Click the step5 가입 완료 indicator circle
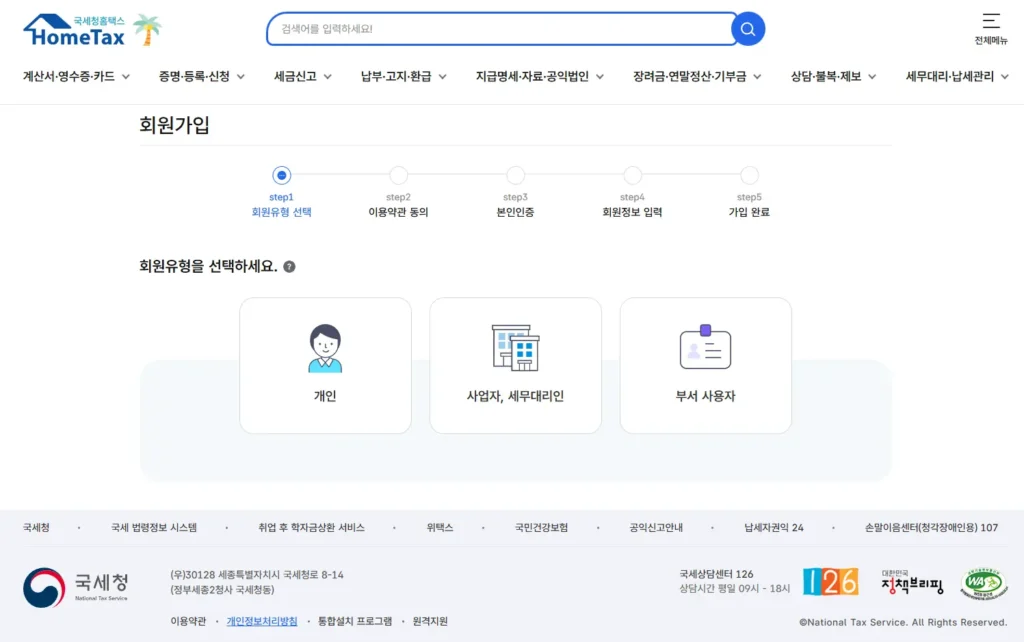Viewport: 1024px width, 642px height. pyautogui.click(x=749, y=175)
